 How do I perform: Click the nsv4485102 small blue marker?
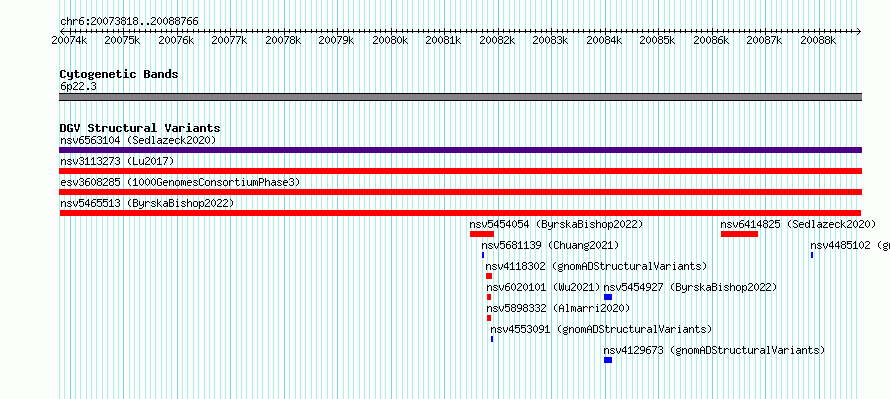812,255
